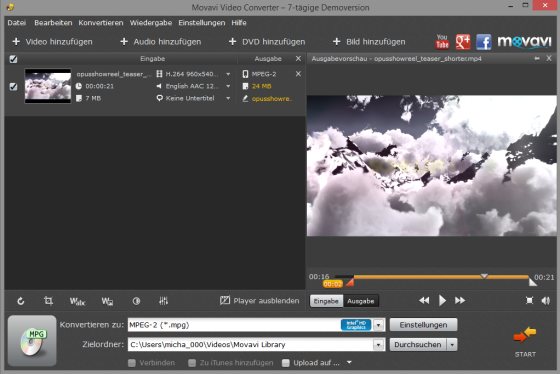Click the Einstellungen button
Viewport: 560px width, 374px height.
(423, 325)
